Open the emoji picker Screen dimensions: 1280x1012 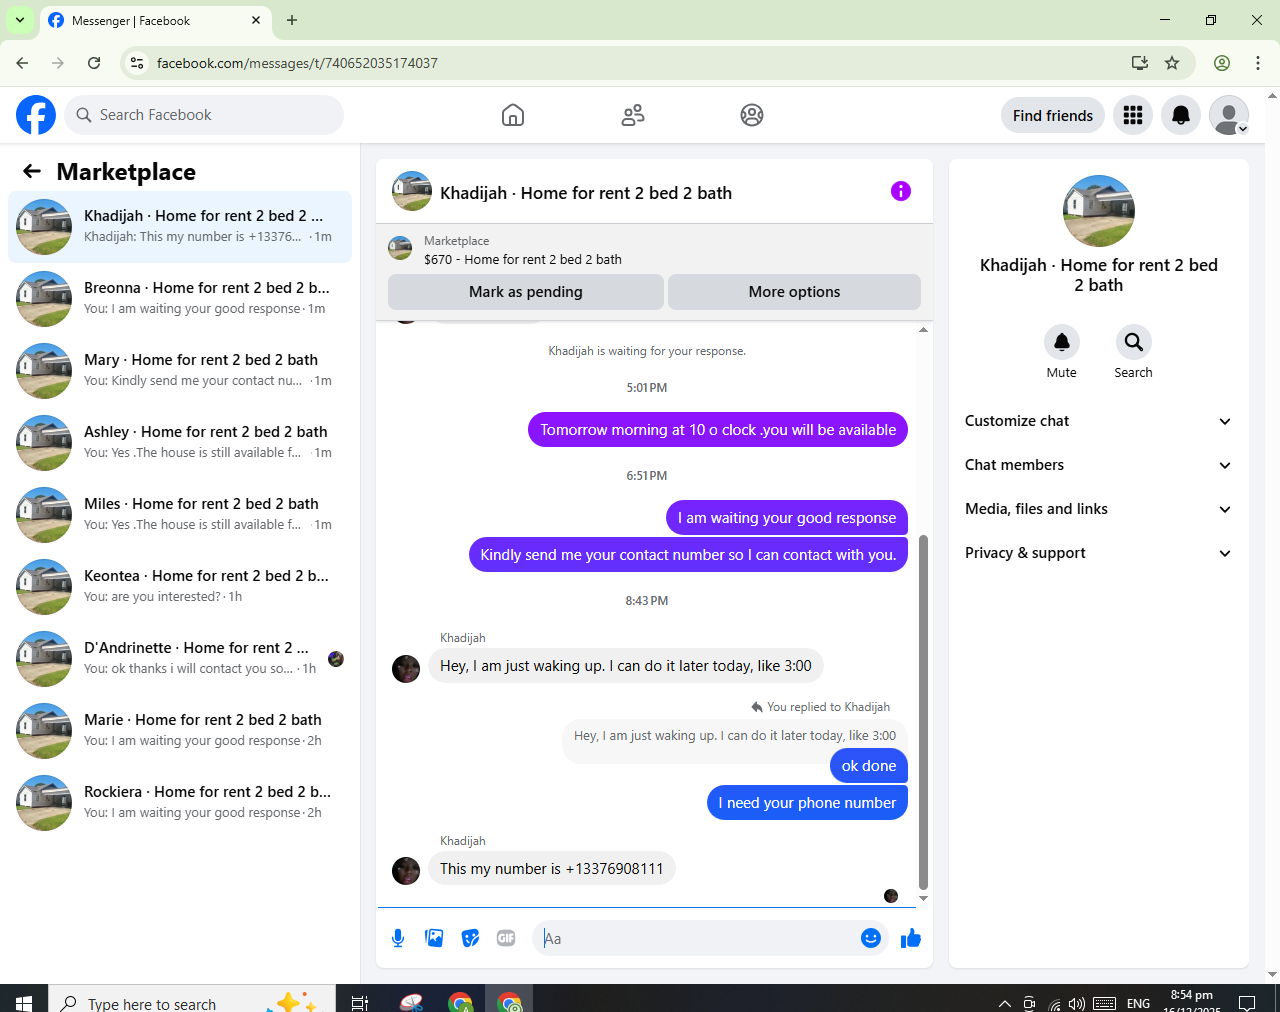tap(871, 938)
